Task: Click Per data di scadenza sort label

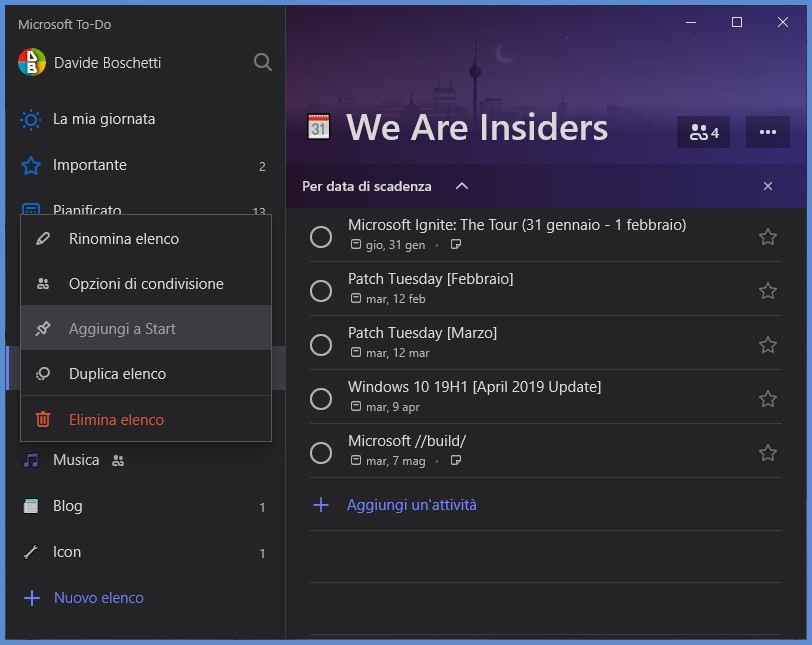Action: point(367,186)
